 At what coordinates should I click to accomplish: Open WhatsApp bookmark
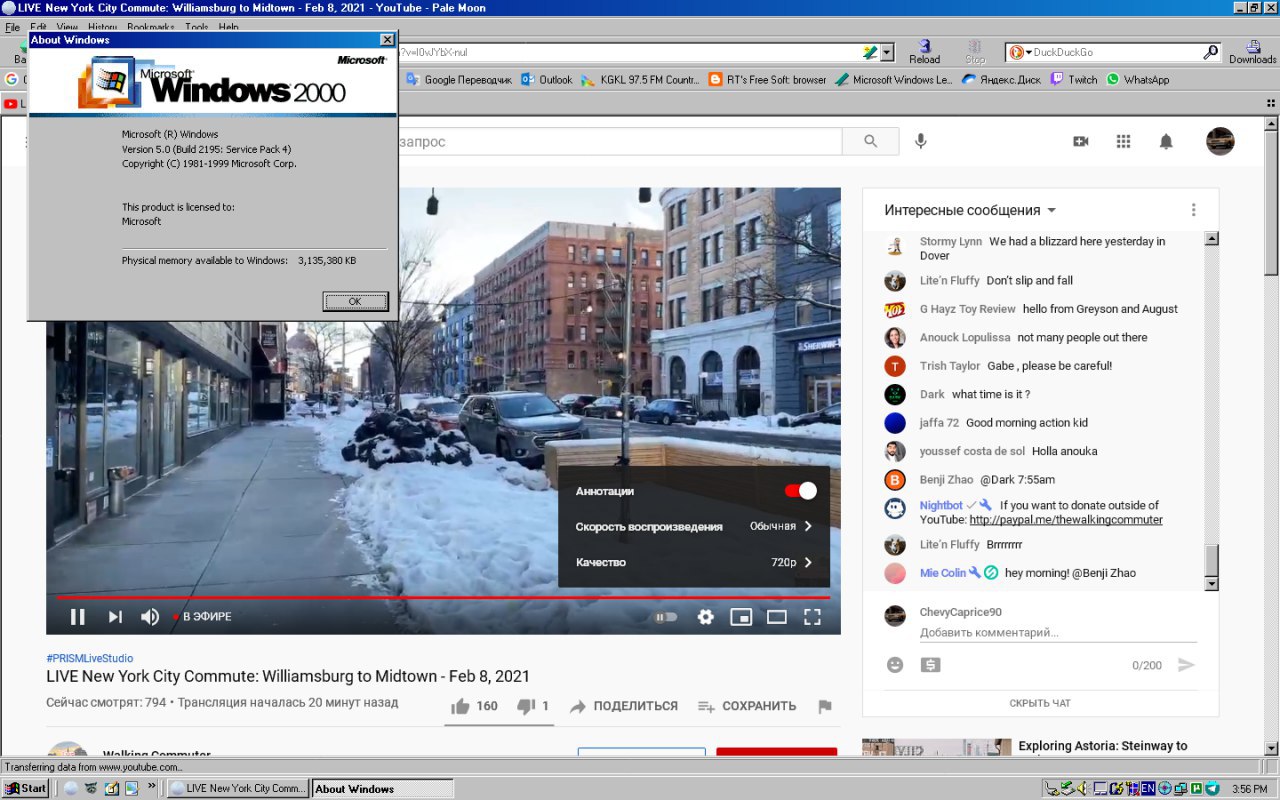(x=1137, y=80)
